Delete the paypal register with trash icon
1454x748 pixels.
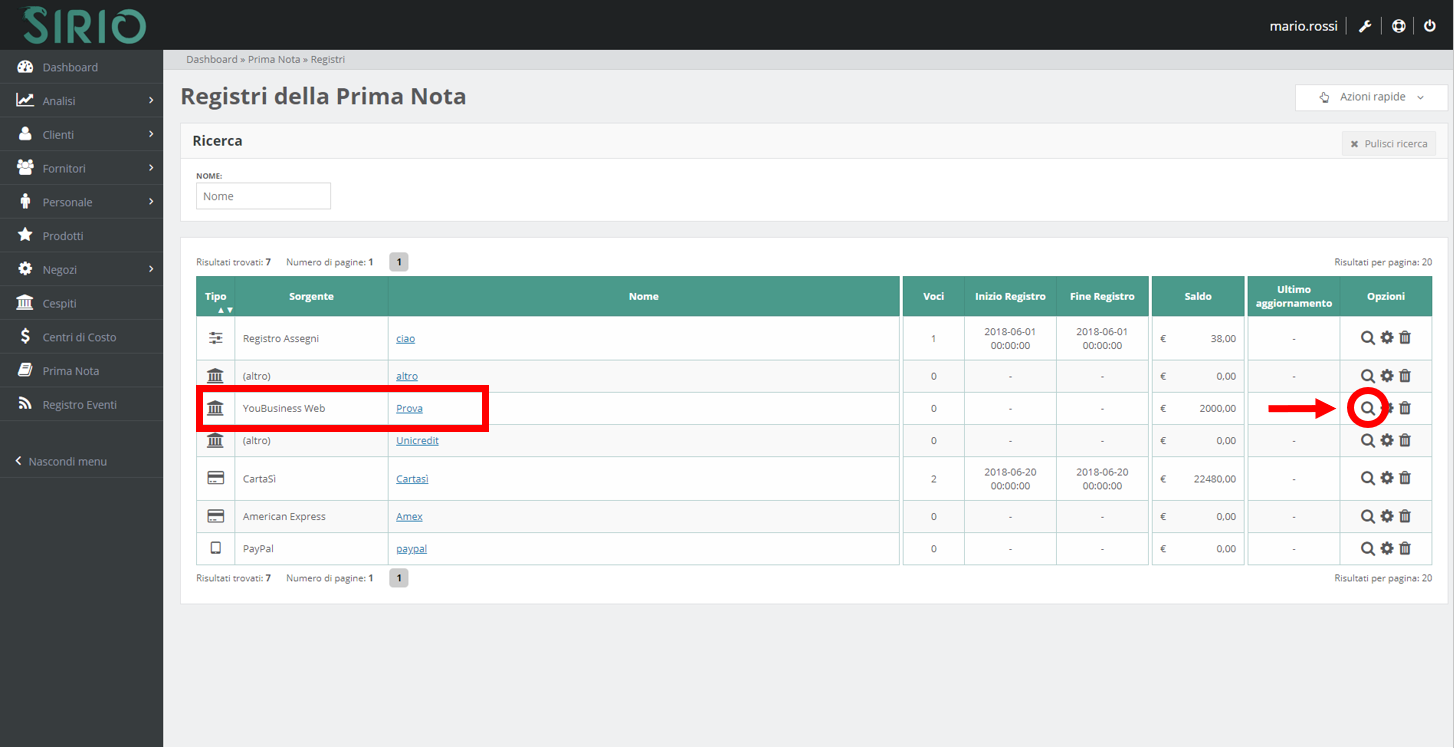click(x=1405, y=548)
